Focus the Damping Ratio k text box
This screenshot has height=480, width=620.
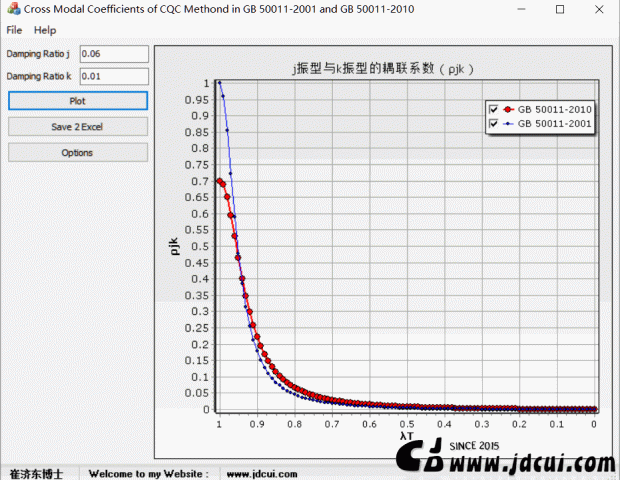tap(113, 76)
